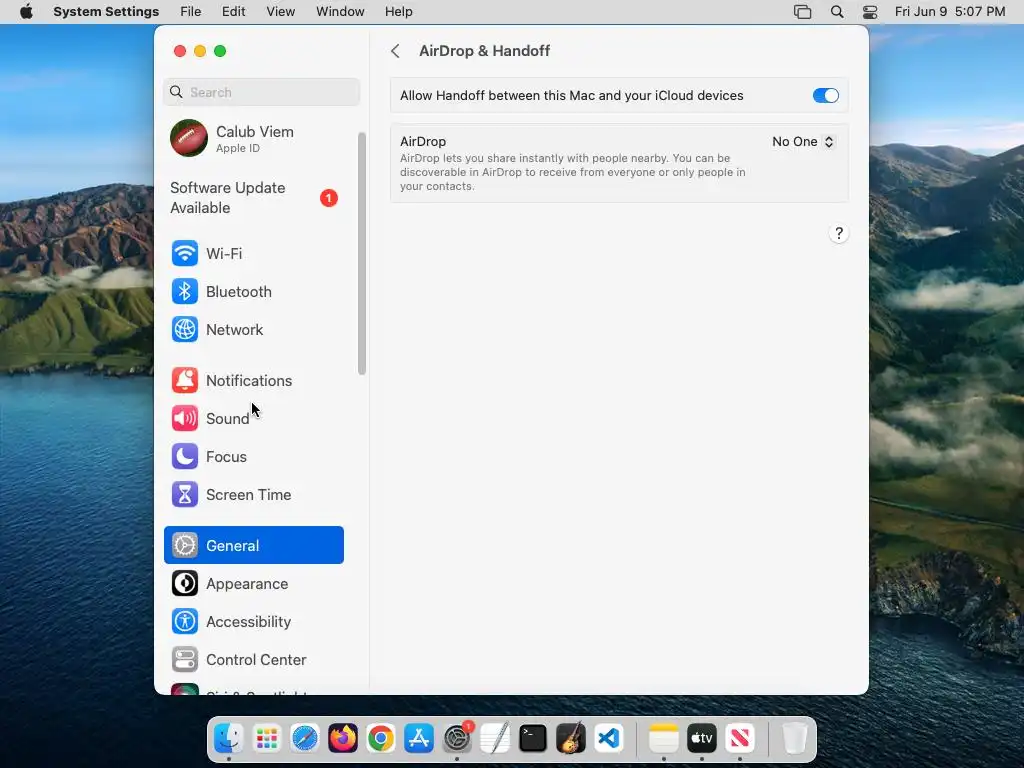Focus the settings Search field
The image size is (1024, 768).
[261, 92]
